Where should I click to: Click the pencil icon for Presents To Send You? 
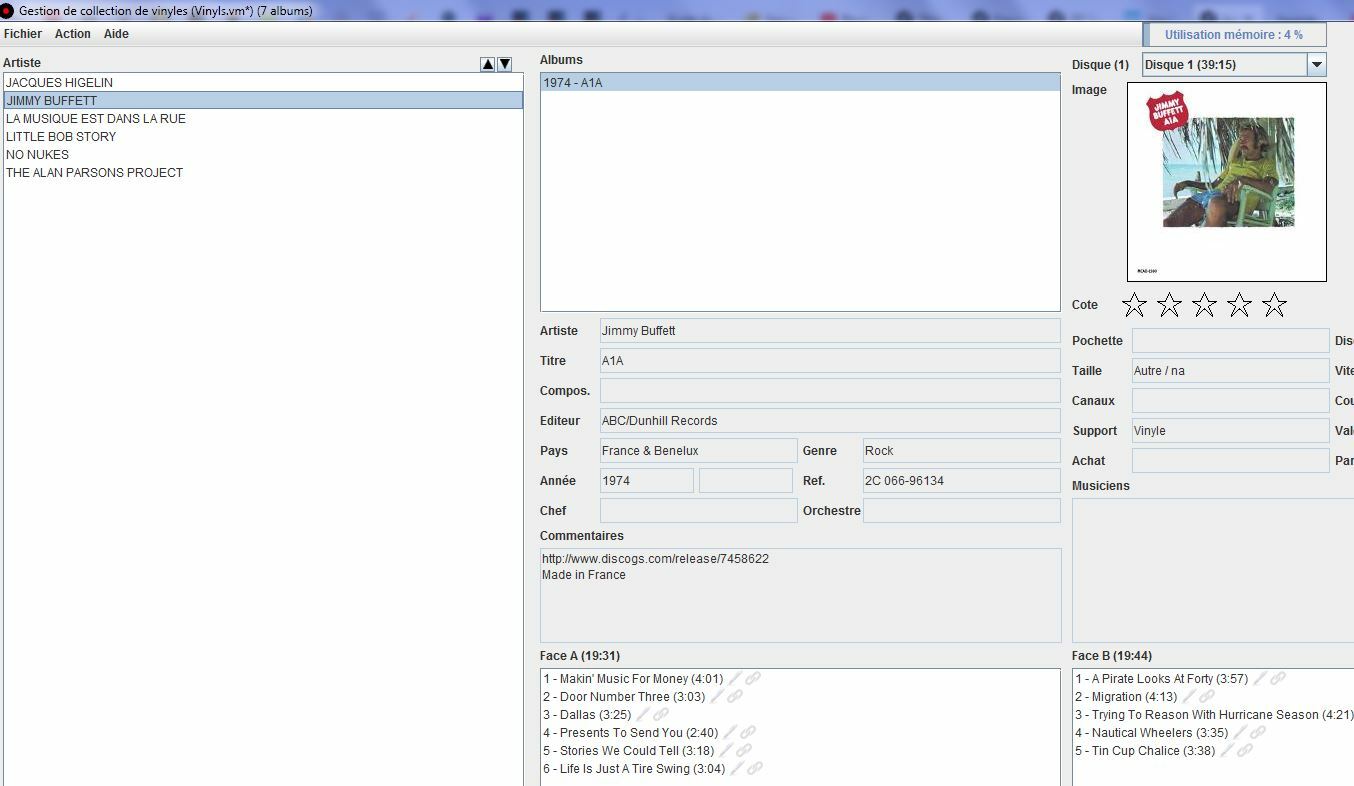tap(730, 732)
